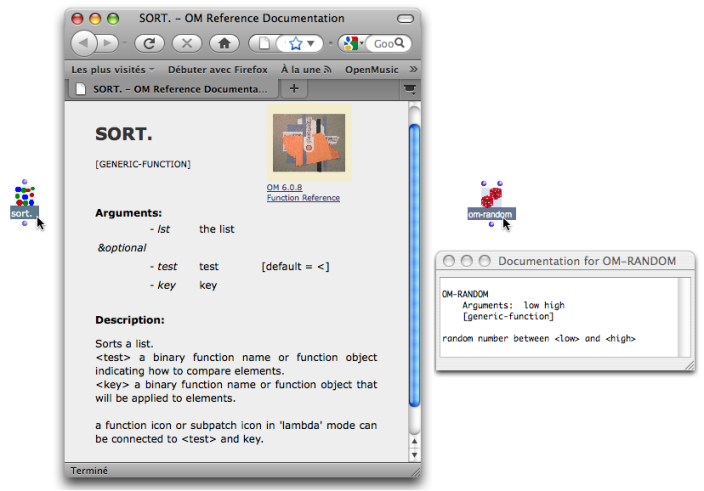Click the browser vertical scrollbar thumb
The height and width of the screenshot is (491, 704).
(414, 260)
